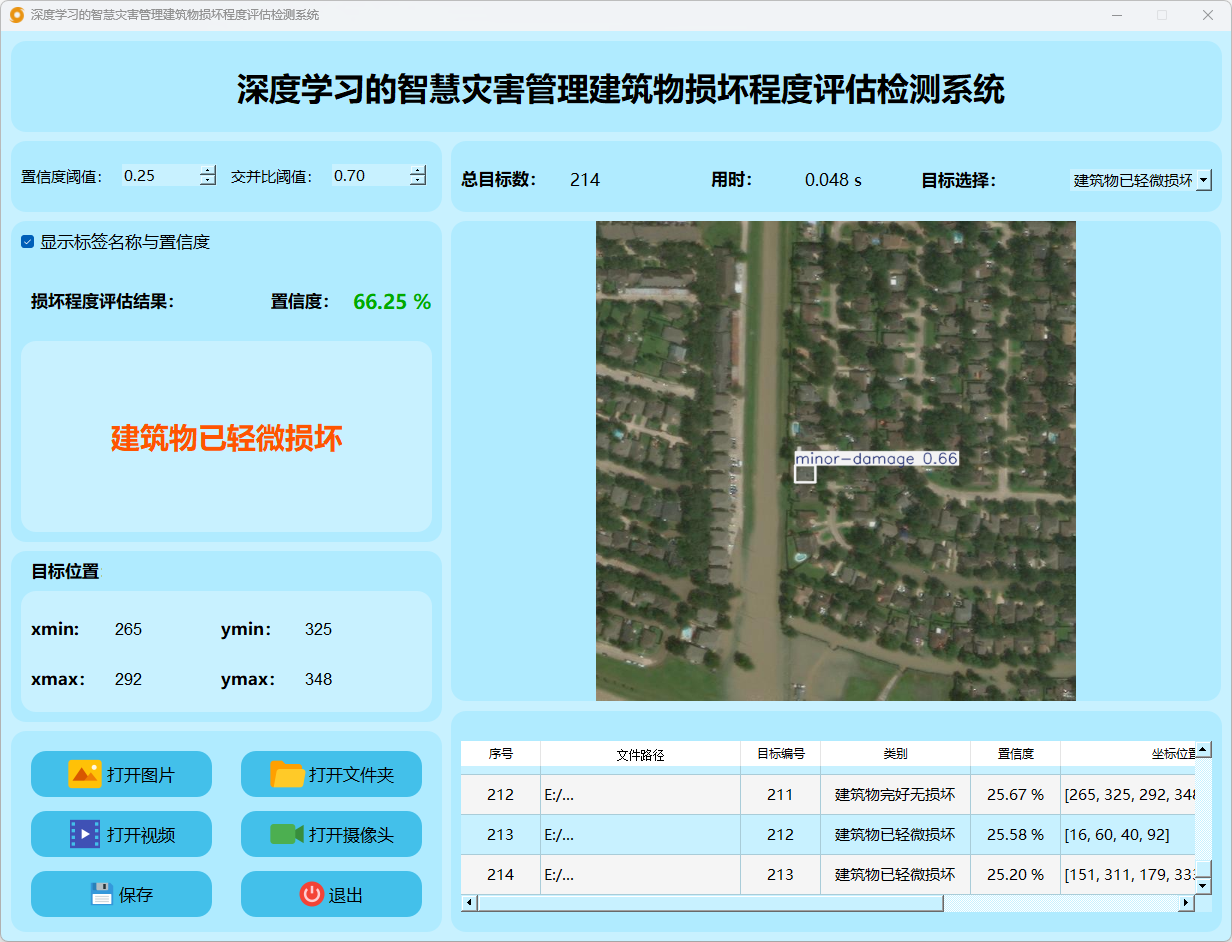Toggle 显示标签名称与置信度 checkbox
Image resolution: width=1232 pixels, height=942 pixels.
click(x=28, y=242)
